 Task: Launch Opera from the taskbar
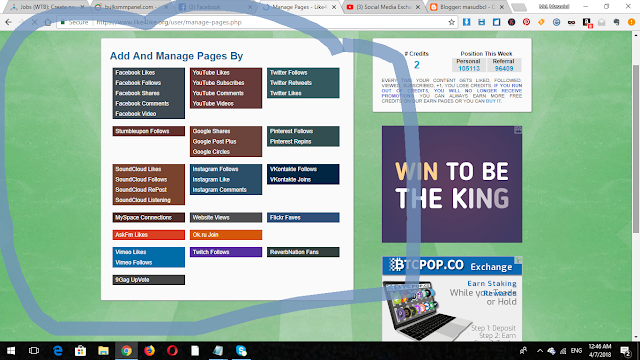(x=172, y=351)
